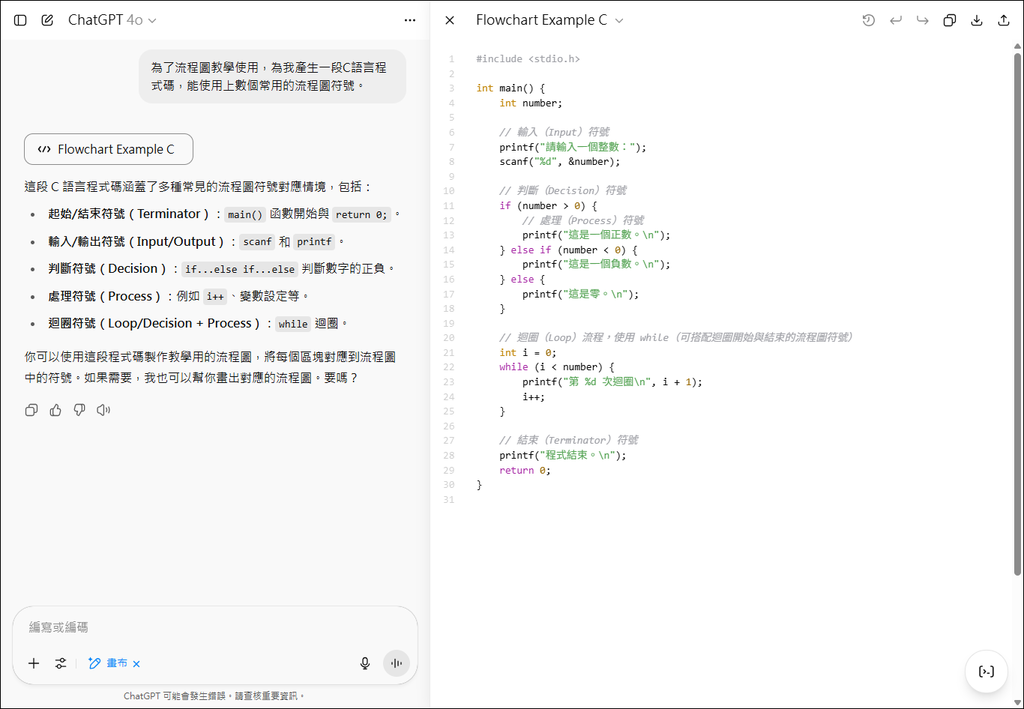The height and width of the screenshot is (709, 1024).
Task: Open the three-dot more options menu
Action: point(410,20)
